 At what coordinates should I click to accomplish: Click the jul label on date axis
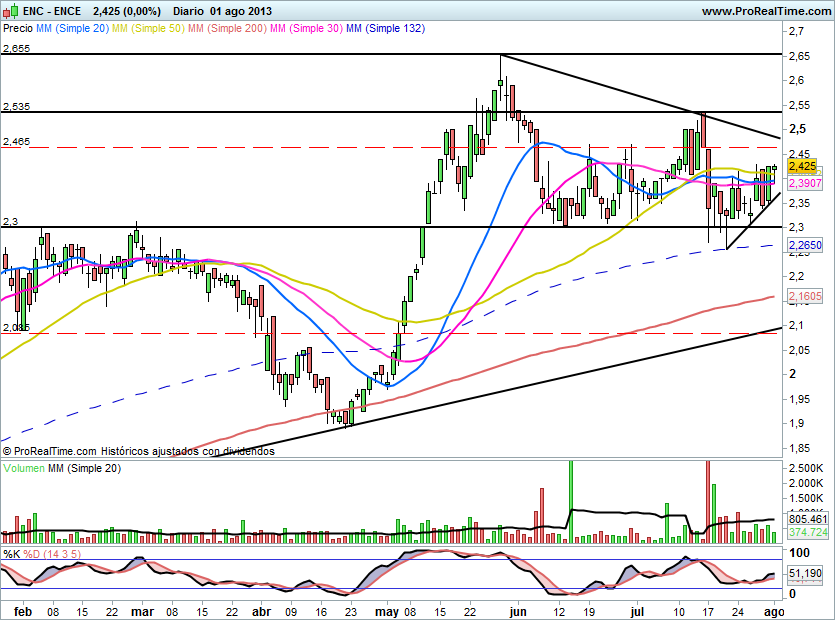(637, 611)
